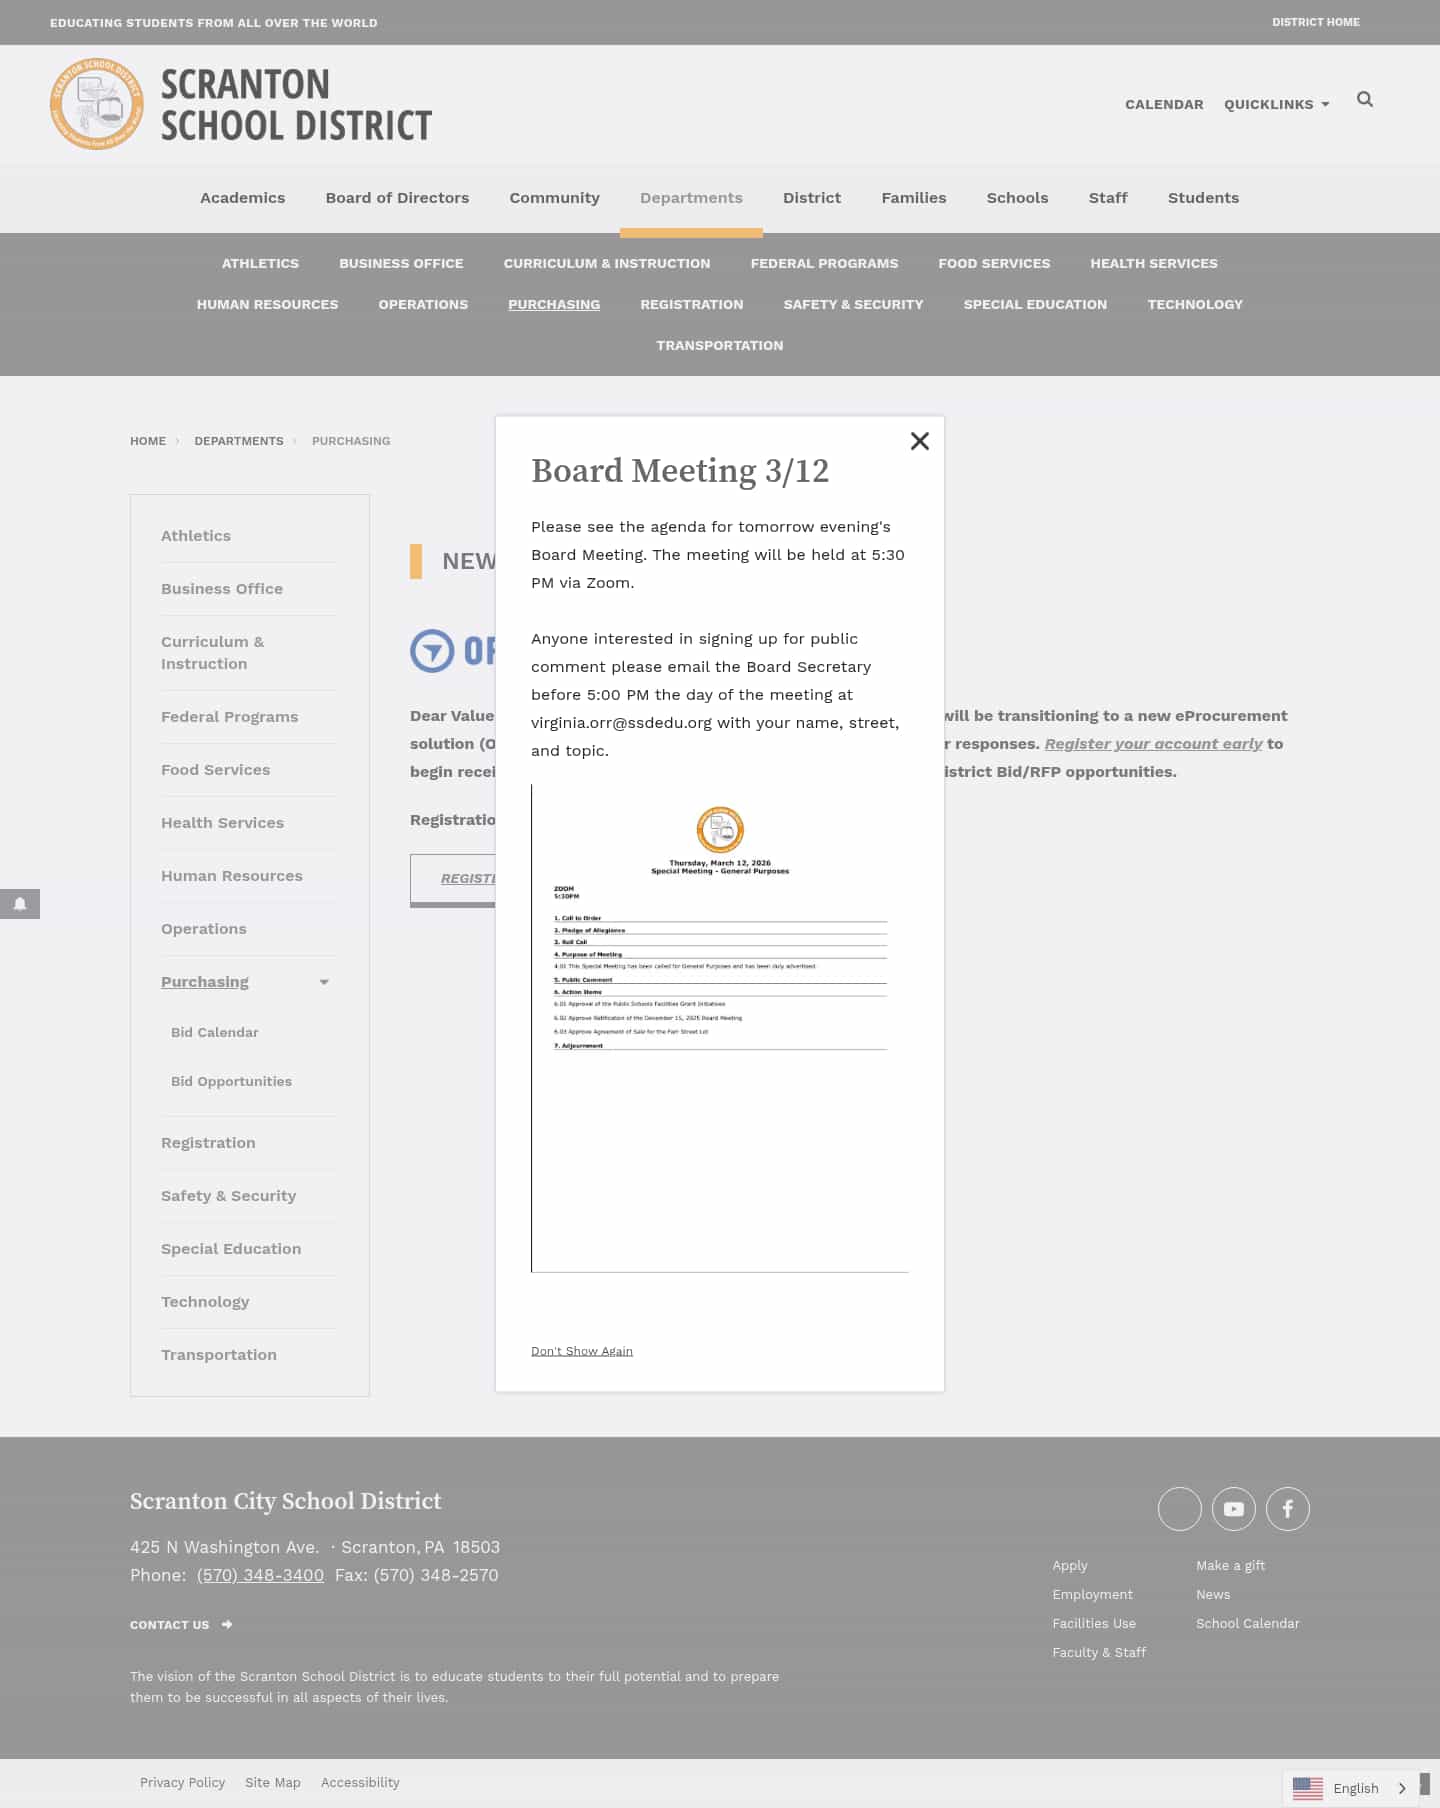Open the Site Map link
The image size is (1440, 1808).
tap(273, 1783)
